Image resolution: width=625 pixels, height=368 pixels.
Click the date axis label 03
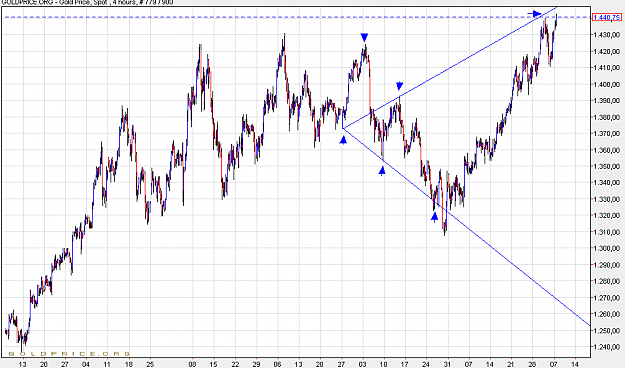pos(362,364)
